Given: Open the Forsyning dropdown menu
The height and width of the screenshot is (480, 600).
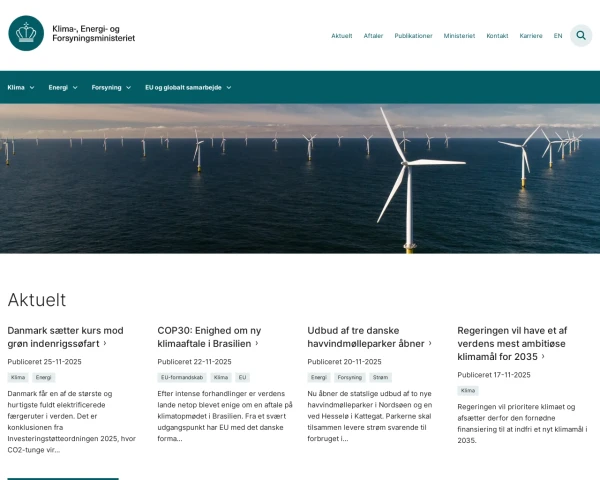Looking at the screenshot, I should click(111, 87).
